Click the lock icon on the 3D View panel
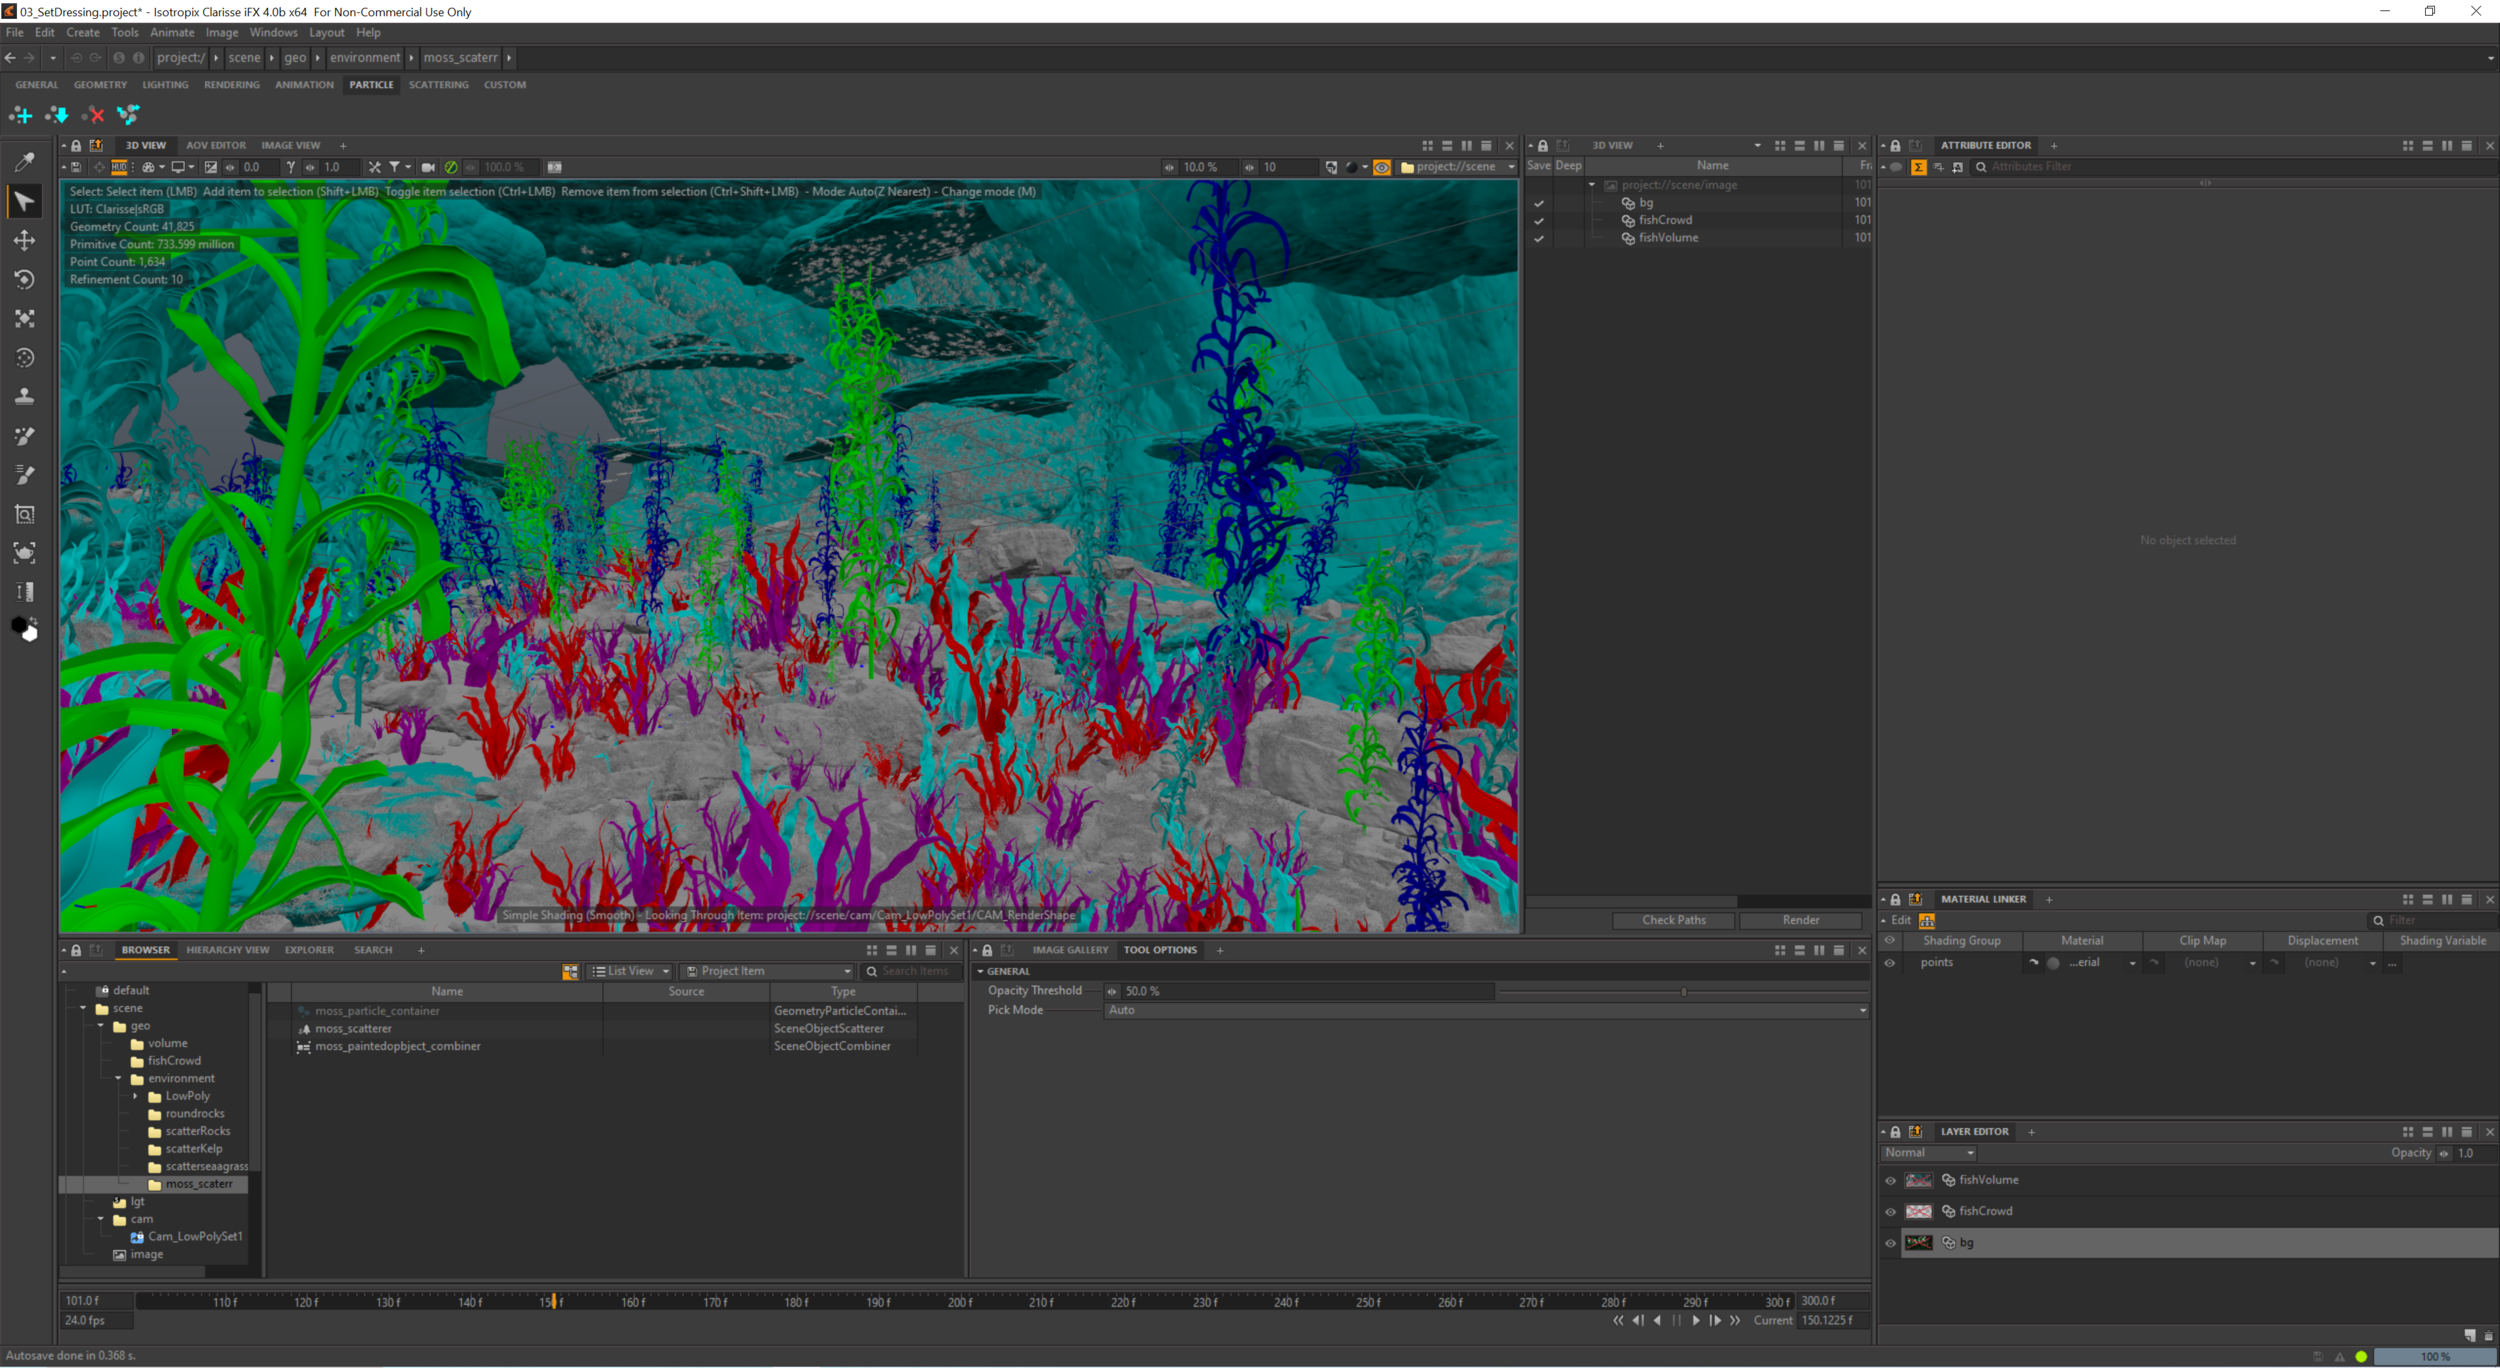 click(x=76, y=145)
